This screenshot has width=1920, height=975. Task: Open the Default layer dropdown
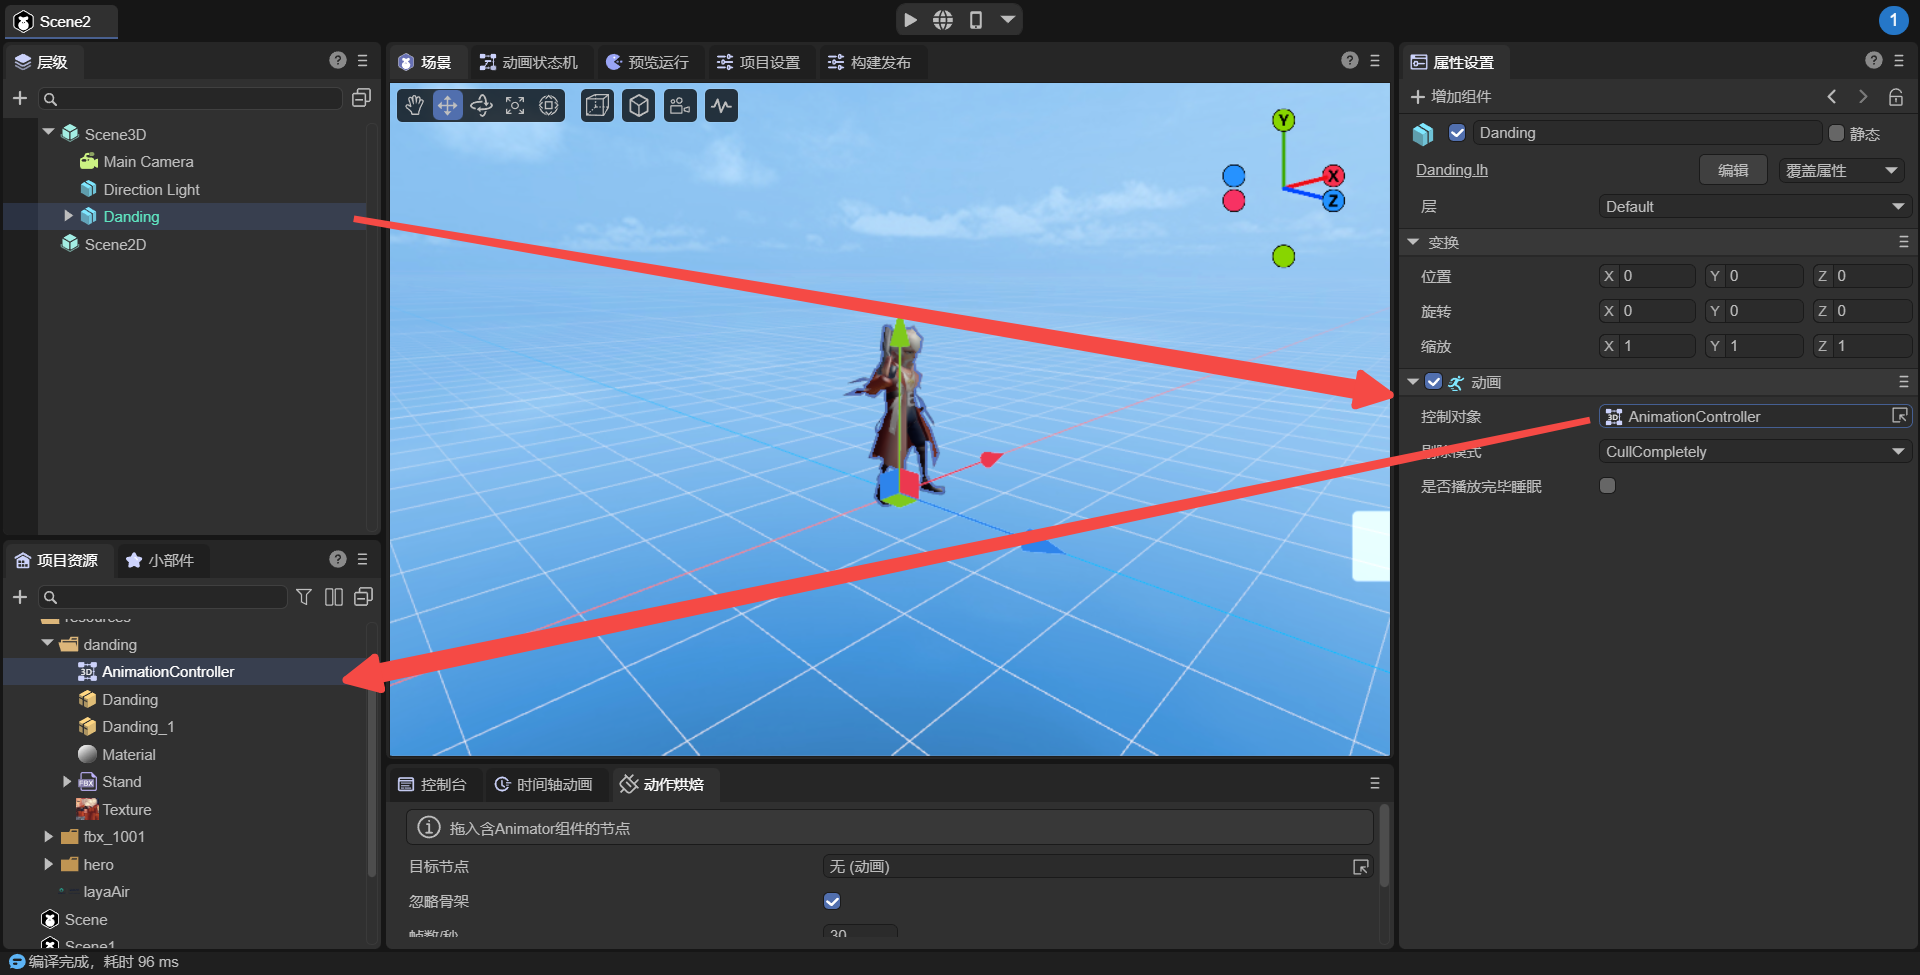1754,207
